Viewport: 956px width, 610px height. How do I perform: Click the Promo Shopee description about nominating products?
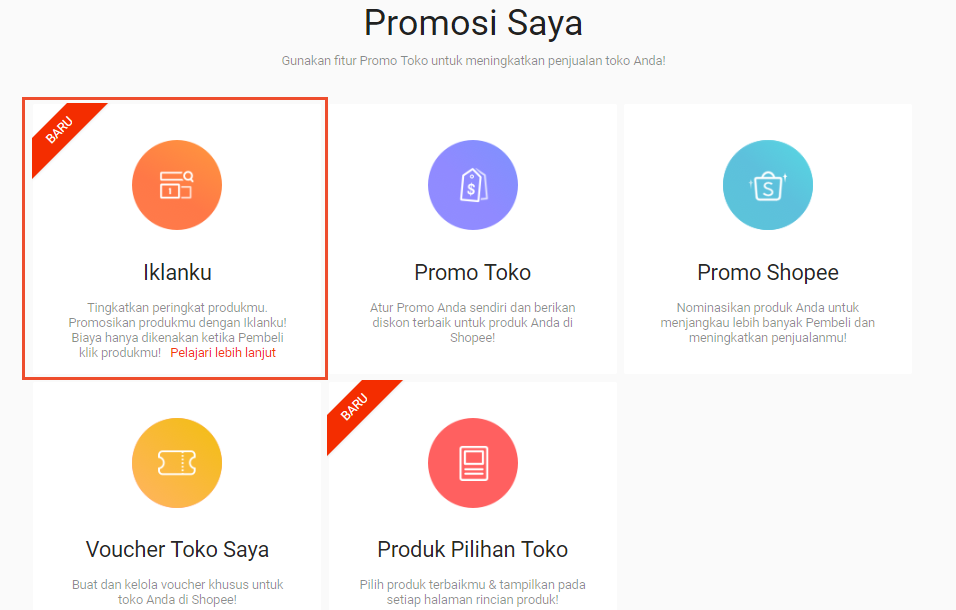[768, 322]
